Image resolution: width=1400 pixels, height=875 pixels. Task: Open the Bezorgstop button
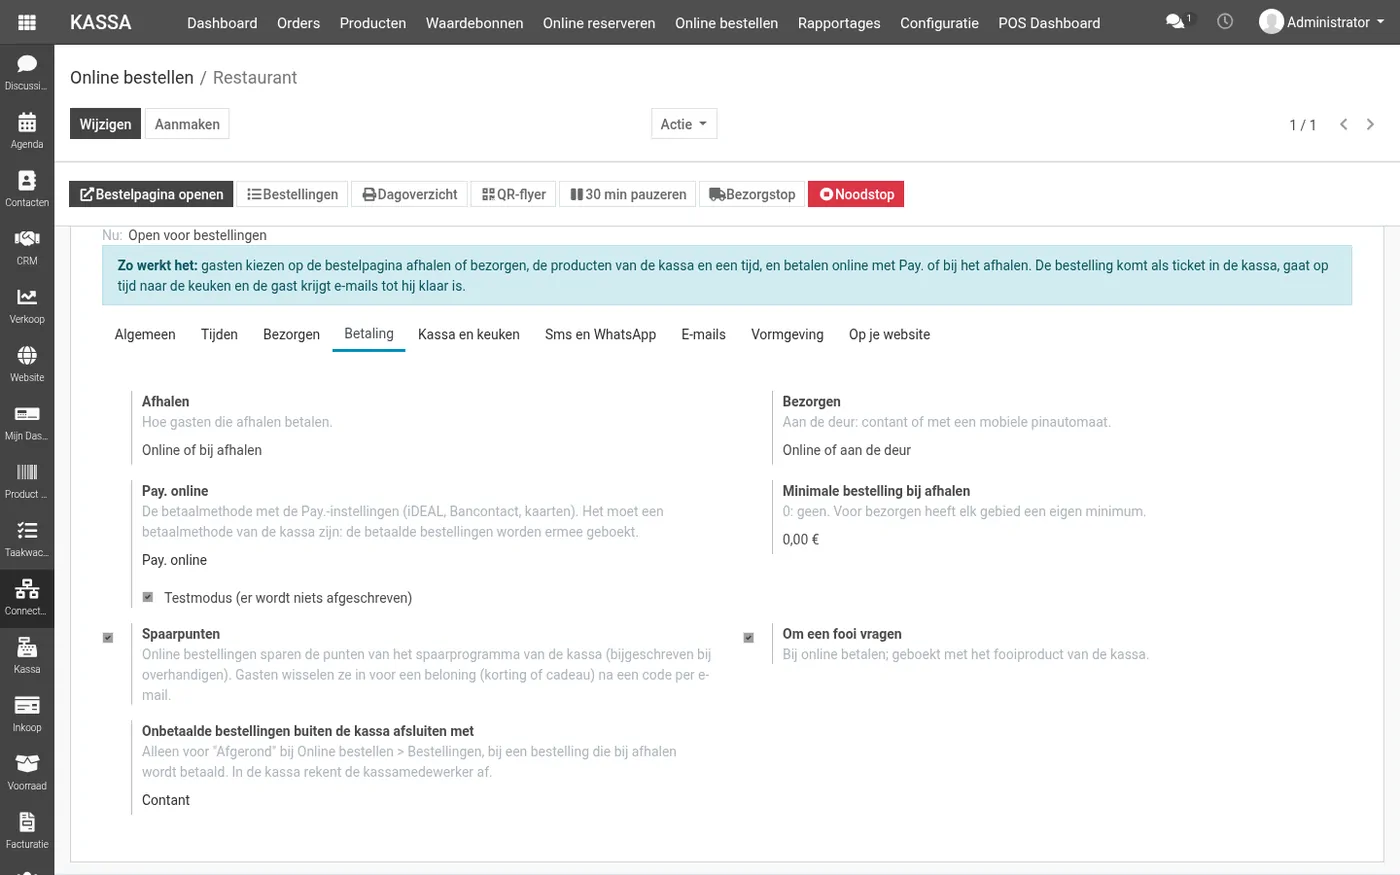752,194
